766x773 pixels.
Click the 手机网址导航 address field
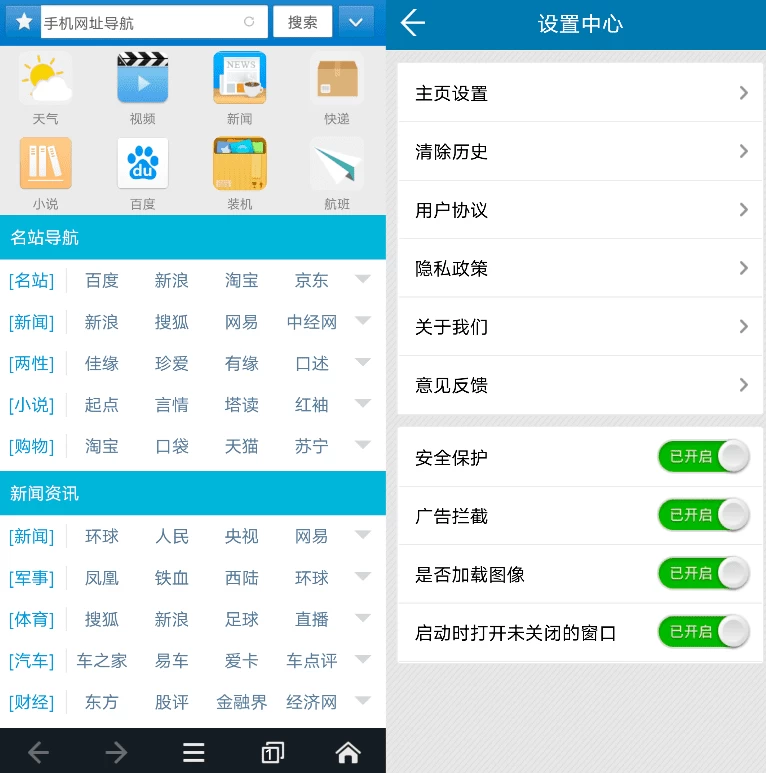pos(140,22)
